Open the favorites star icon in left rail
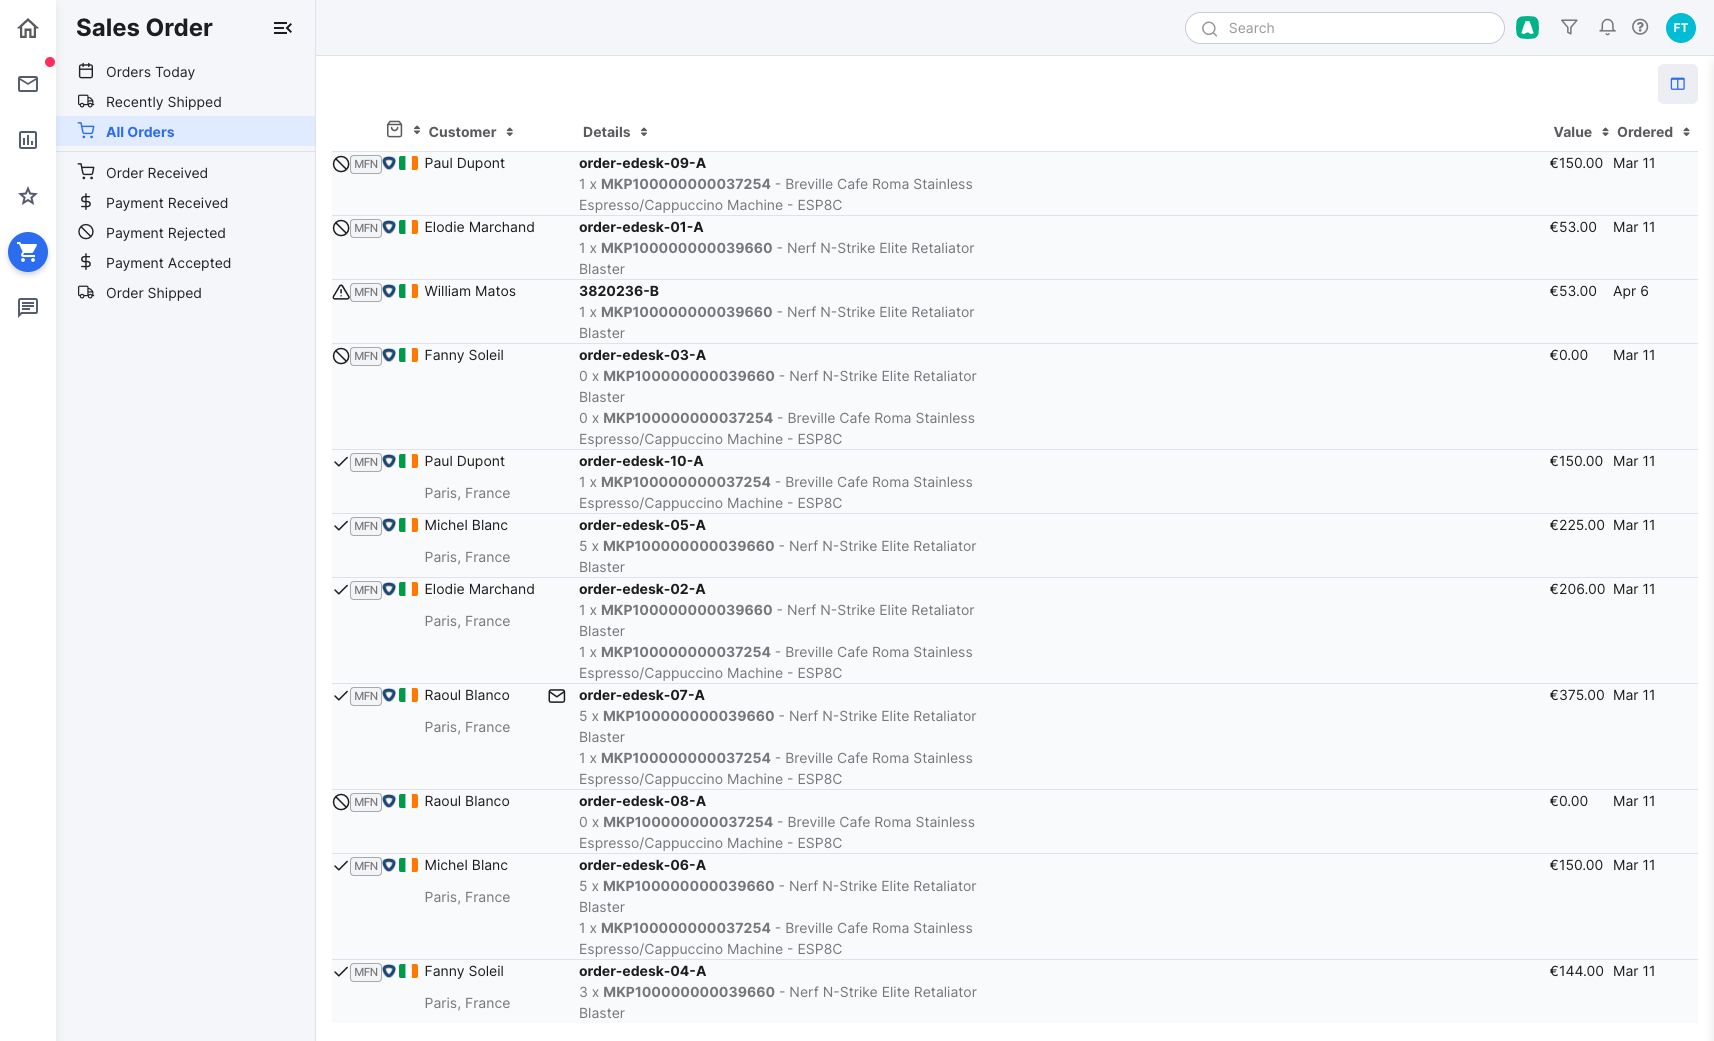The width and height of the screenshot is (1714, 1041). point(28,196)
